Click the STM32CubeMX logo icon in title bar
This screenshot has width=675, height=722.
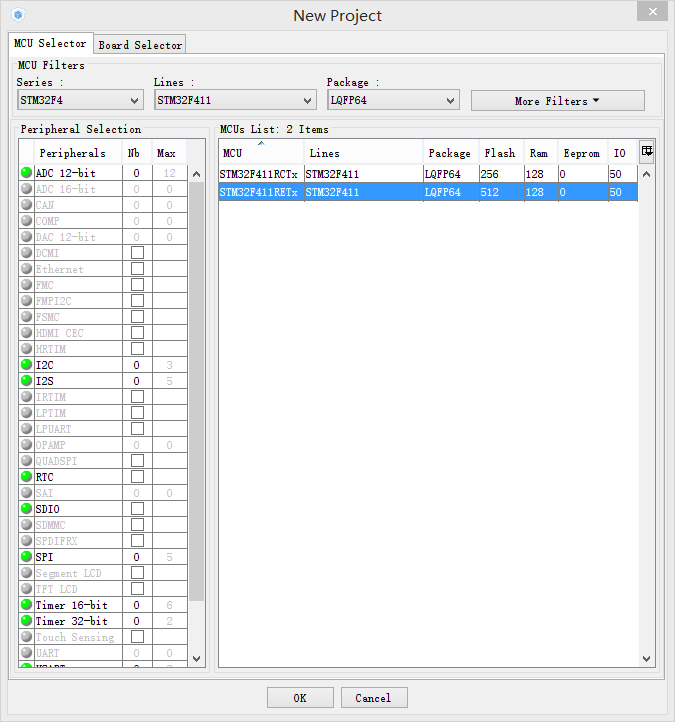tap(17, 15)
